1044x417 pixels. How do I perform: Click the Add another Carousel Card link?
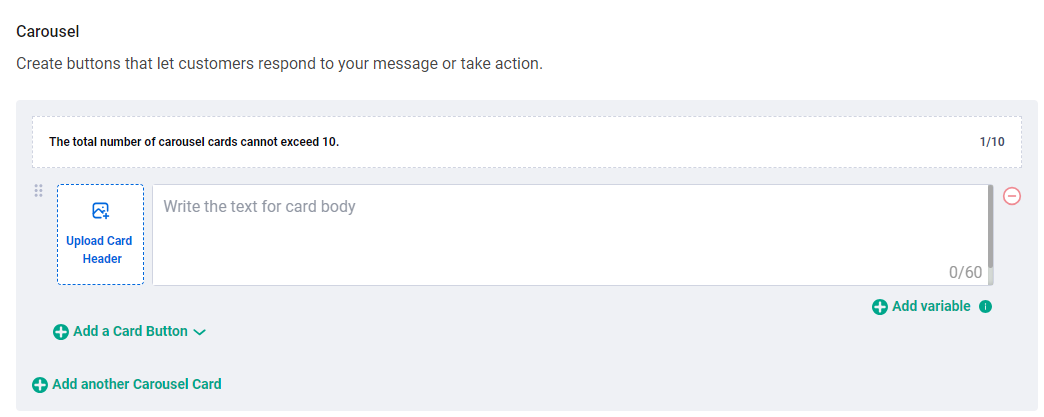pyautogui.click(x=137, y=384)
